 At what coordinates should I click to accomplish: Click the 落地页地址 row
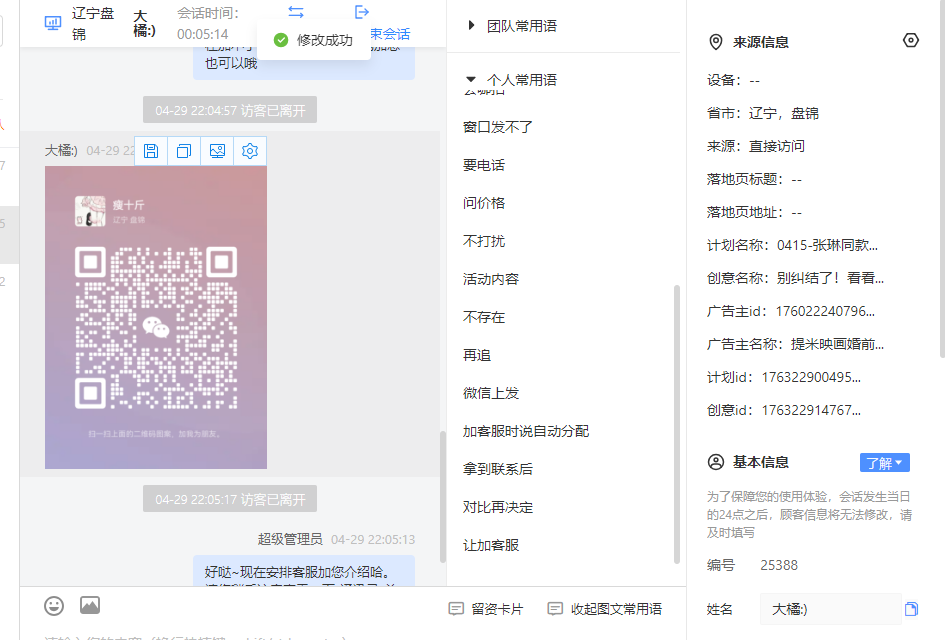[x=754, y=212]
